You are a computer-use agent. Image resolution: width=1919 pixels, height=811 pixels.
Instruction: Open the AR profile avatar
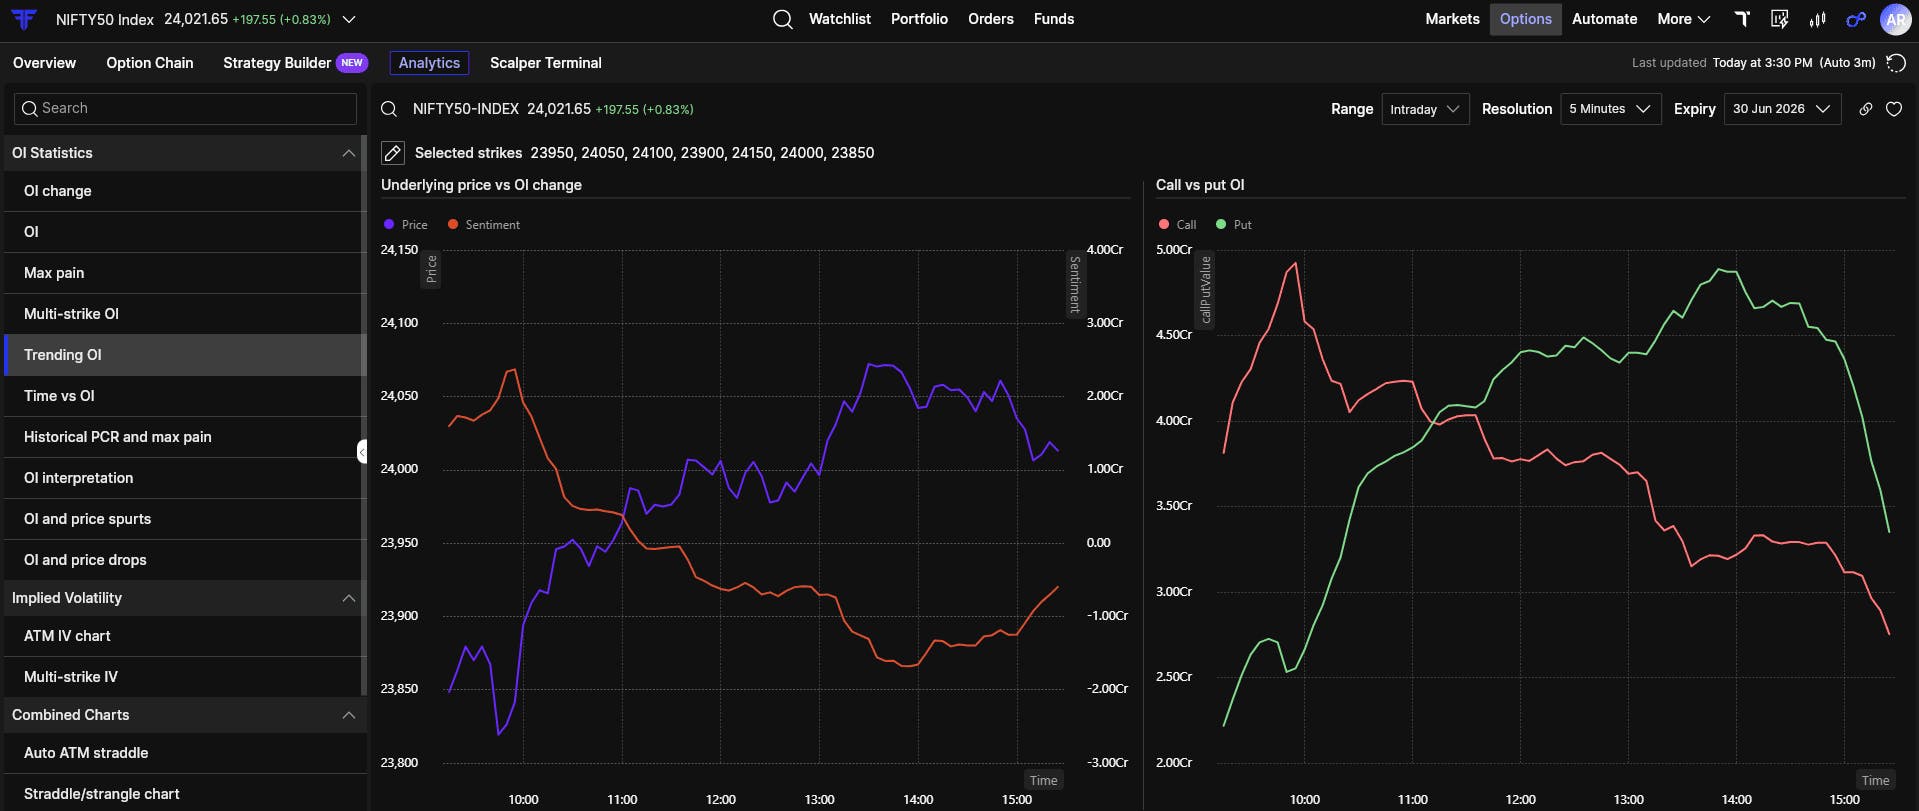click(1895, 19)
